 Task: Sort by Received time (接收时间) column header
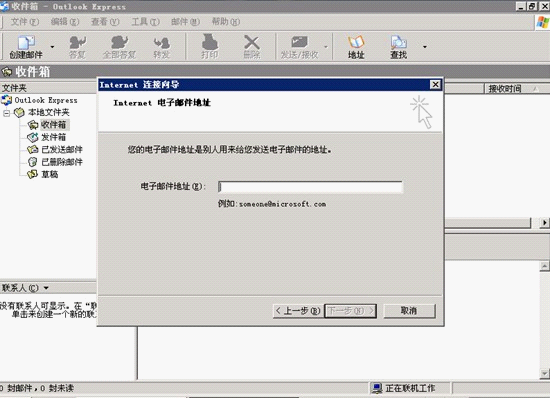(505, 89)
